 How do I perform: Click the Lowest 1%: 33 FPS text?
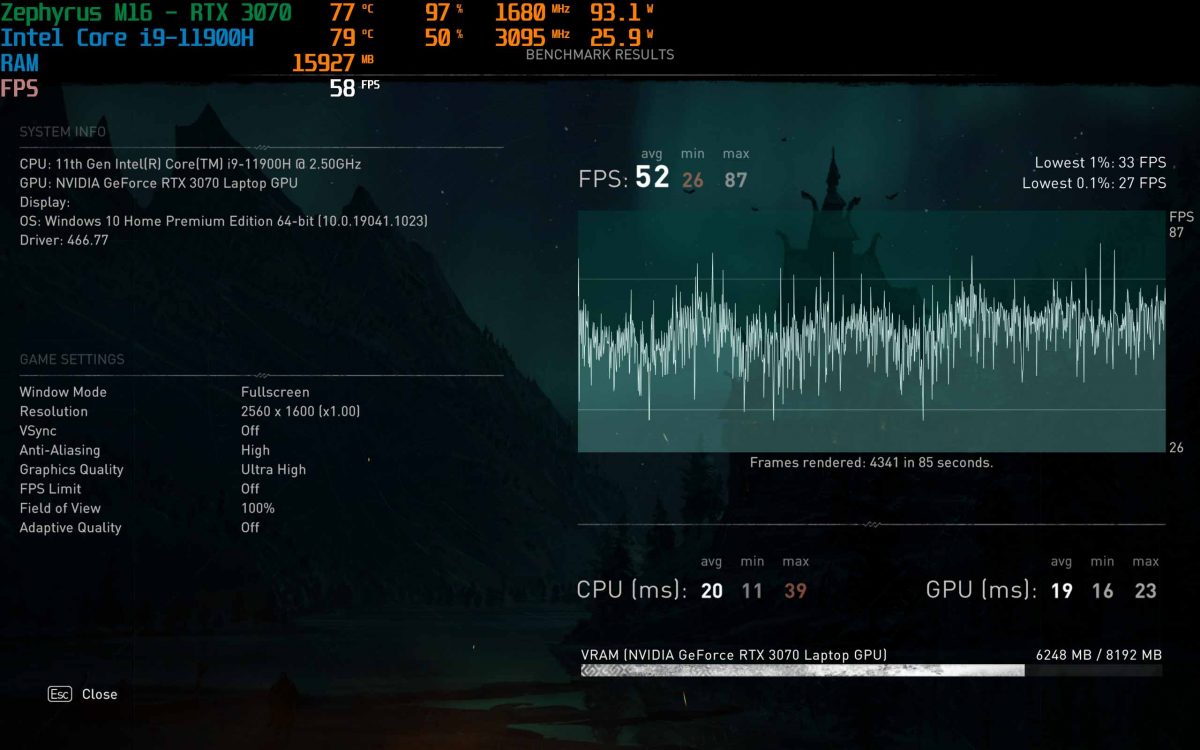pos(1100,163)
